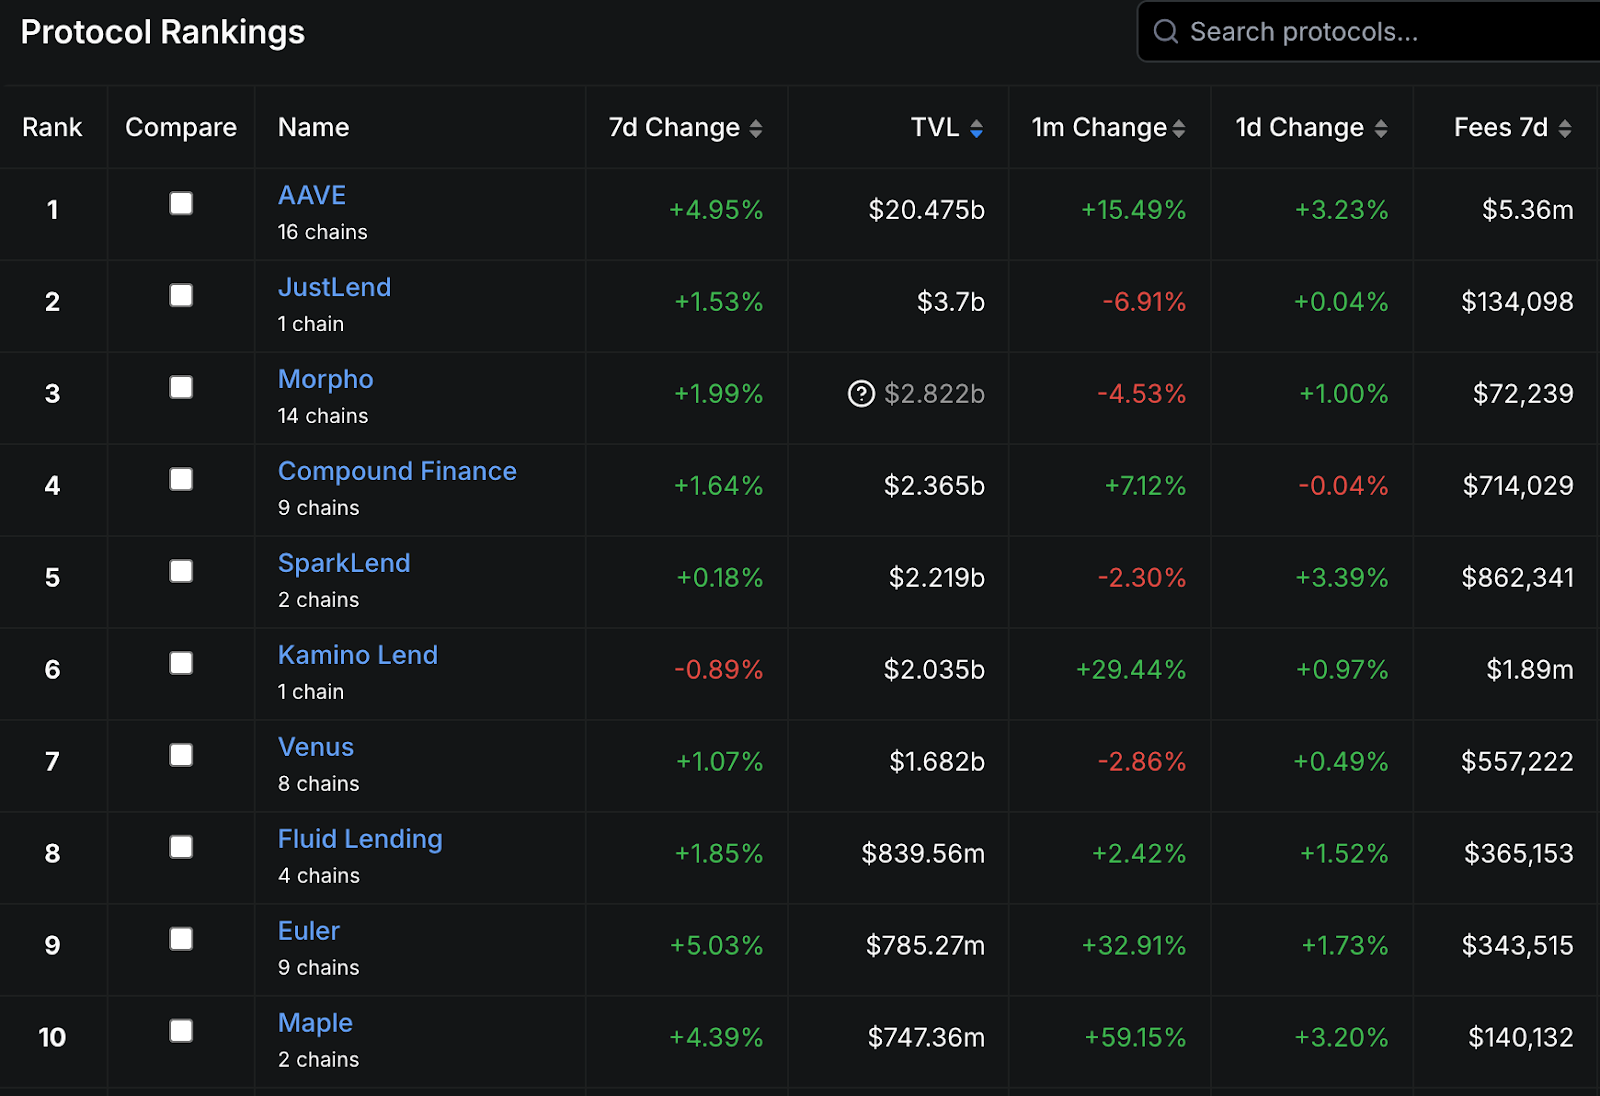The image size is (1600, 1096).
Task: Sort by 7d Change using its sort arrows
Action: click(756, 128)
